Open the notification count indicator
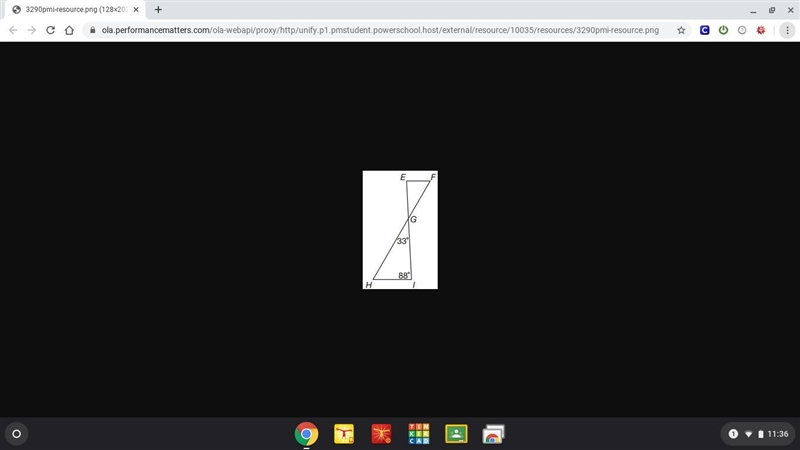The height and width of the screenshot is (450, 800). (x=733, y=434)
